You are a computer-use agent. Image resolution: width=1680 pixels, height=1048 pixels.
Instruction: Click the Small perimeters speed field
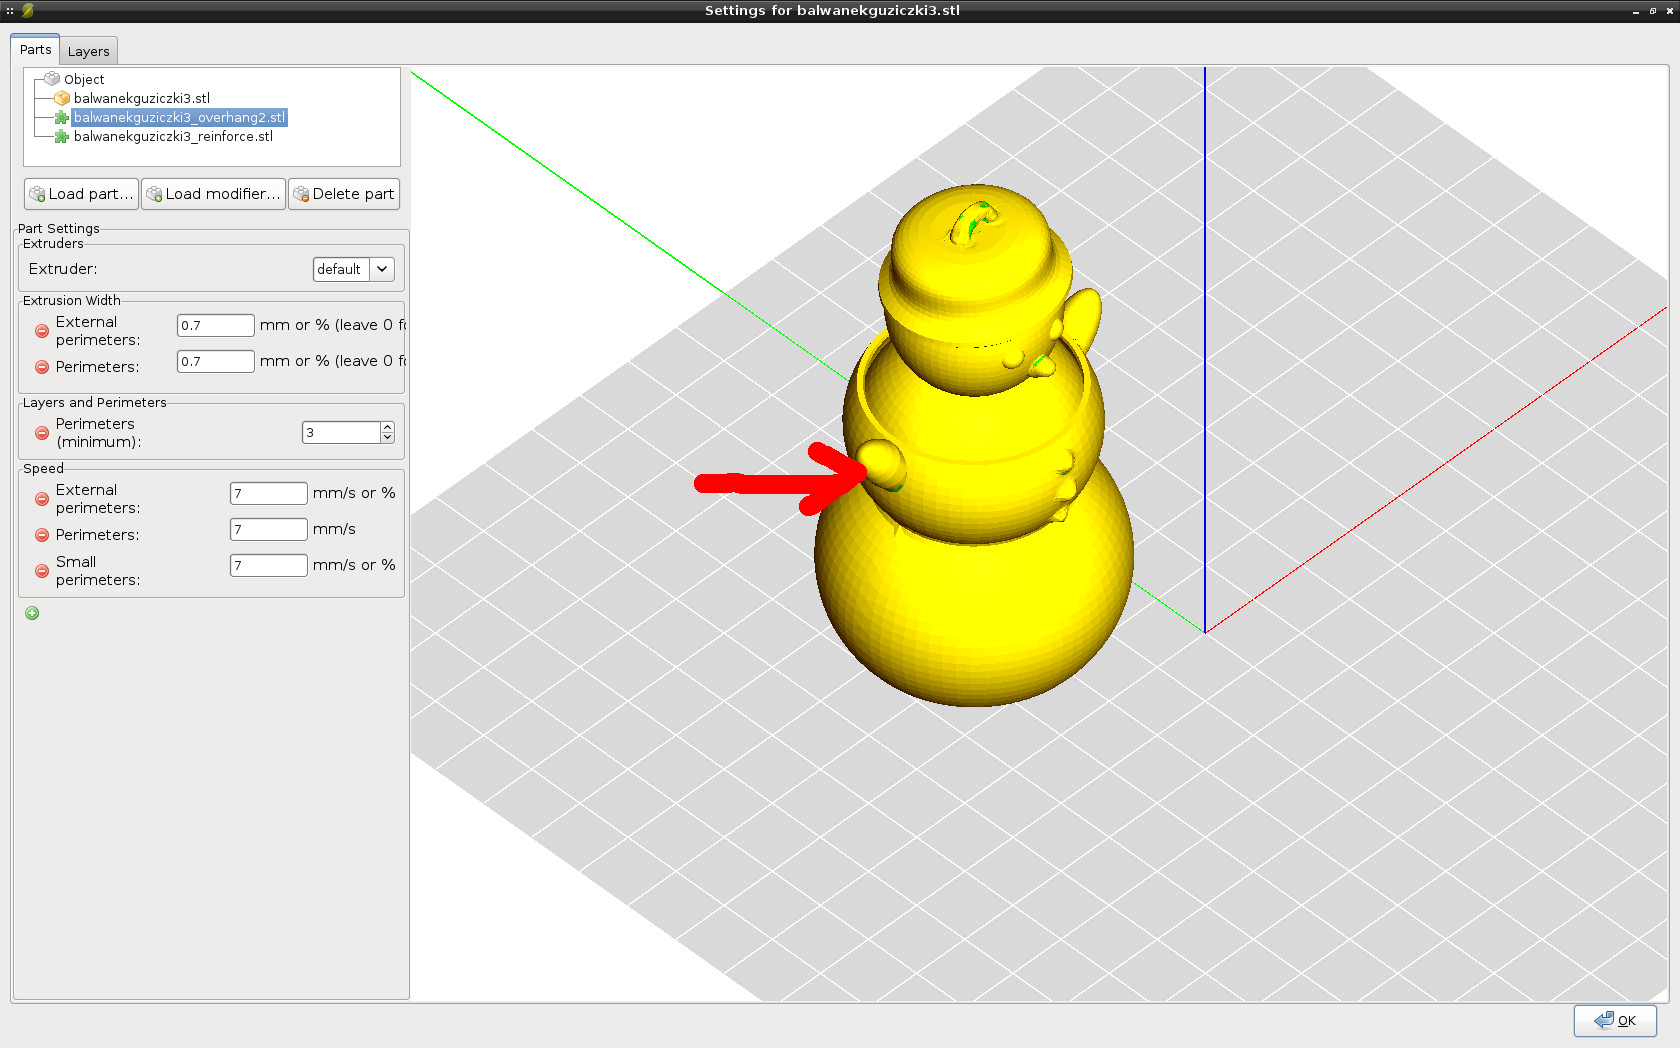click(x=269, y=565)
